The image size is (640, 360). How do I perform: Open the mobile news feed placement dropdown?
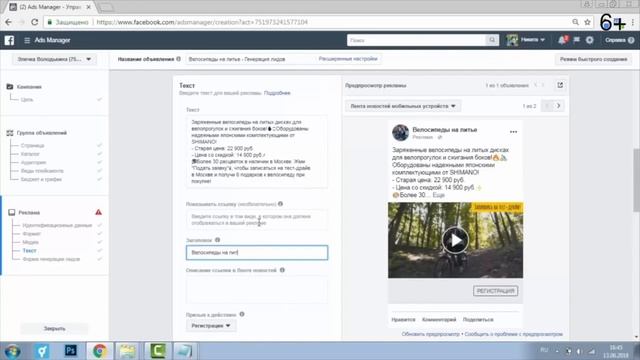pos(403,106)
